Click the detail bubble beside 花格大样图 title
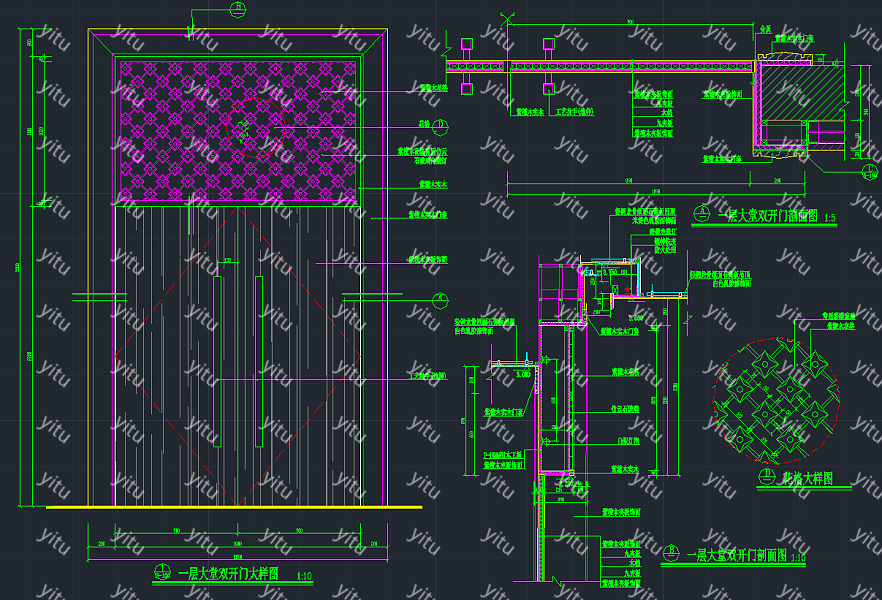Viewport: 882px width, 600px height. (767, 478)
